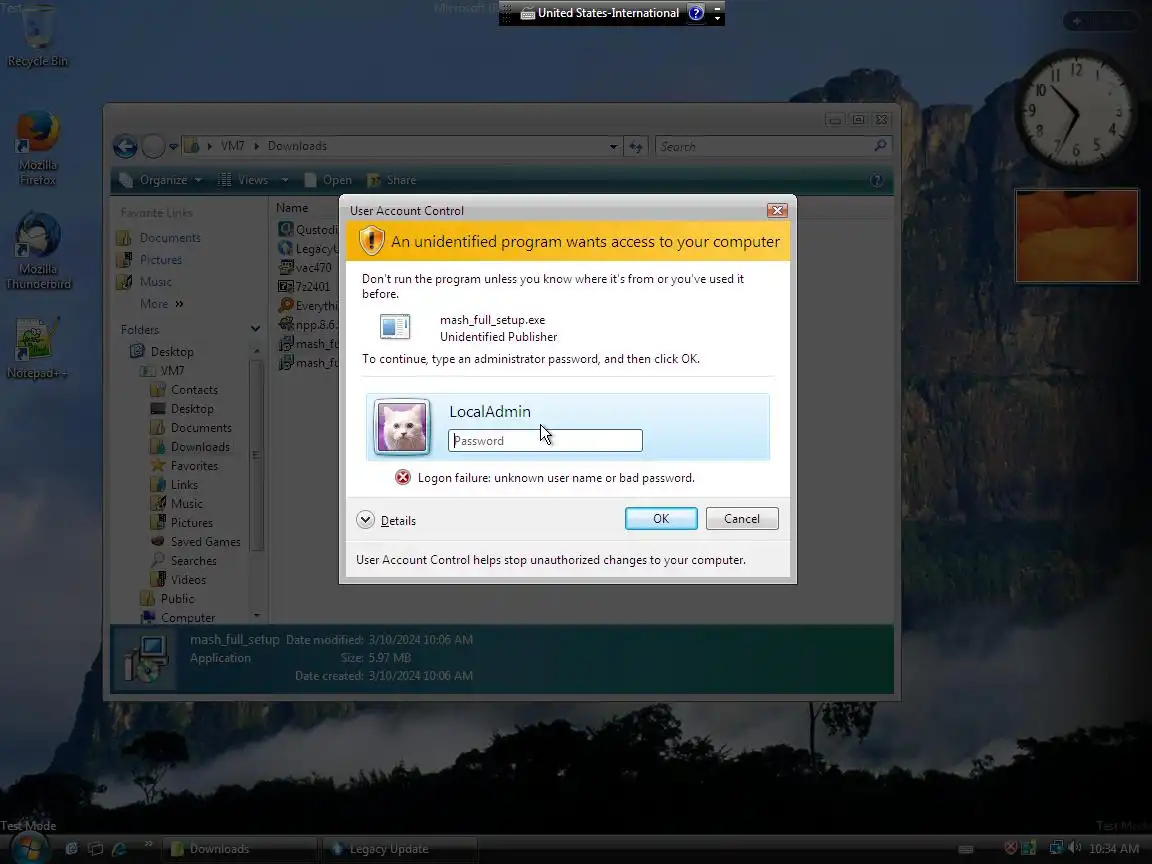Screen dimensions: 1152x864
Task: Open the Mozilla Thunderbird desktop shortcut
Action: [x=37, y=251]
